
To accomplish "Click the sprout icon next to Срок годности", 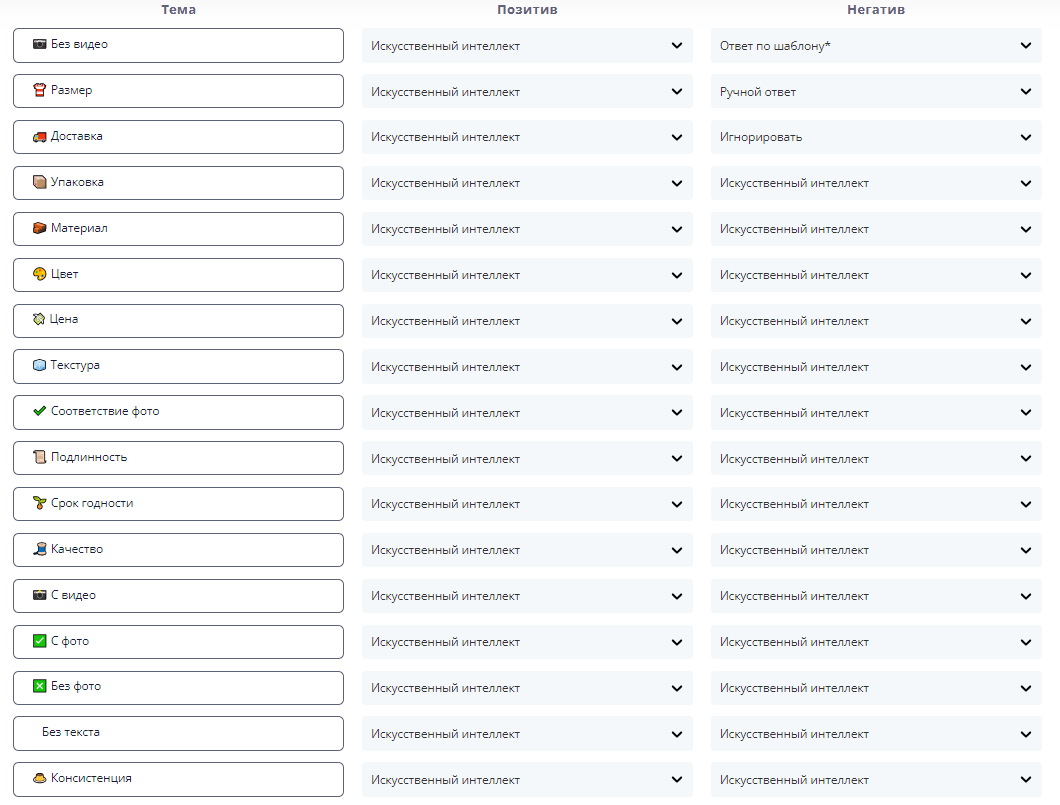I will pos(39,504).
